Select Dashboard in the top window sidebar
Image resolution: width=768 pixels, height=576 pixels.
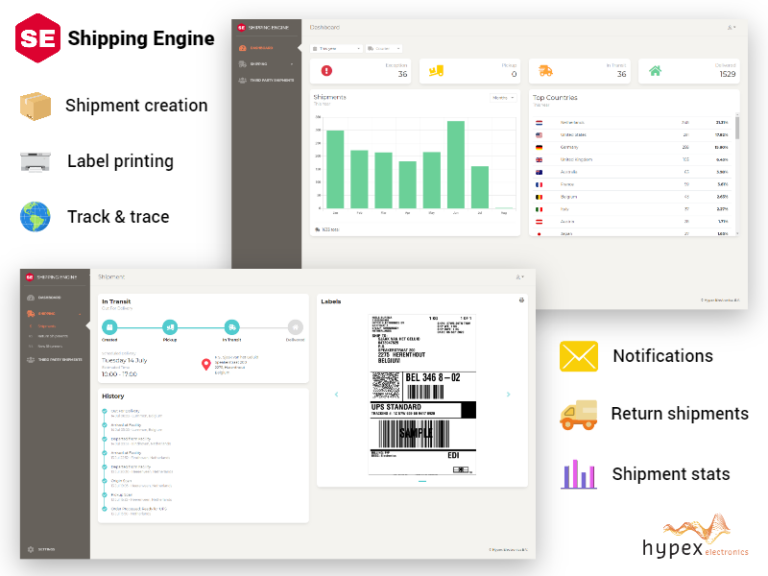tap(262, 47)
